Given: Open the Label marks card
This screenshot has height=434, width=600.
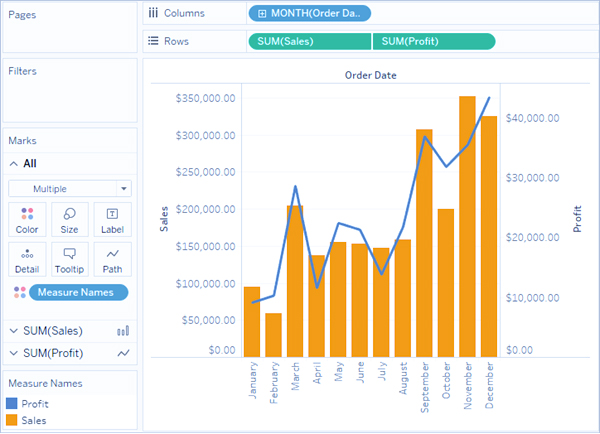Looking at the screenshot, I should (112, 219).
